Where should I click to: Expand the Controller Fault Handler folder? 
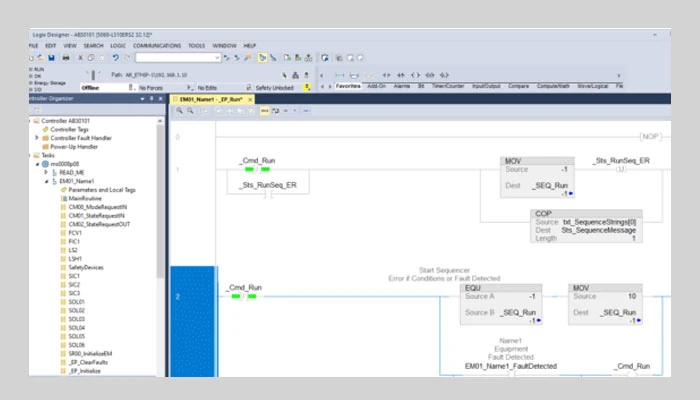pyautogui.click(x=37, y=138)
